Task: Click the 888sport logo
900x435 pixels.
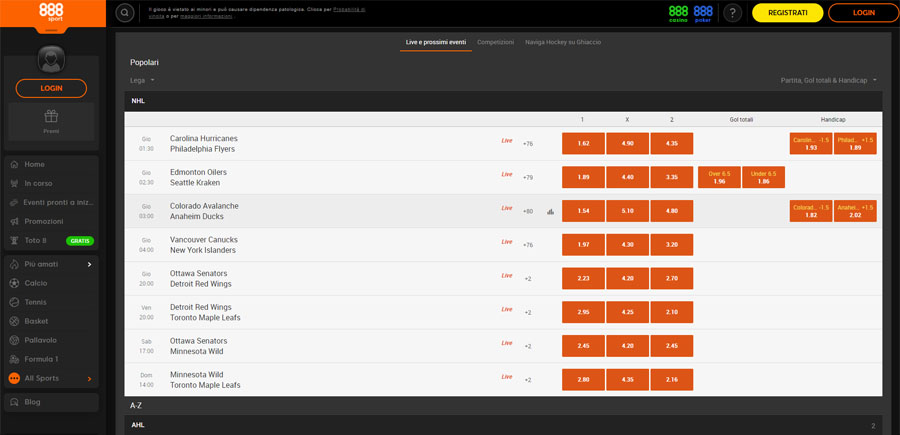Action: pyautogui.click(x=52, y=12)
